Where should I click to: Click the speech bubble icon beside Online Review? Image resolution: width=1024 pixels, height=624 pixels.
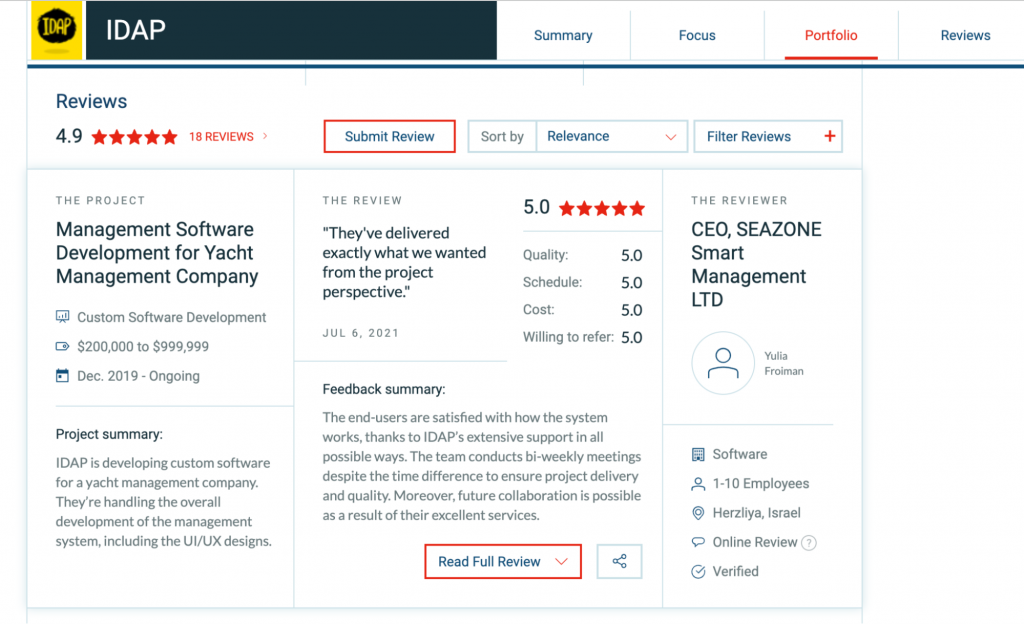698,542
